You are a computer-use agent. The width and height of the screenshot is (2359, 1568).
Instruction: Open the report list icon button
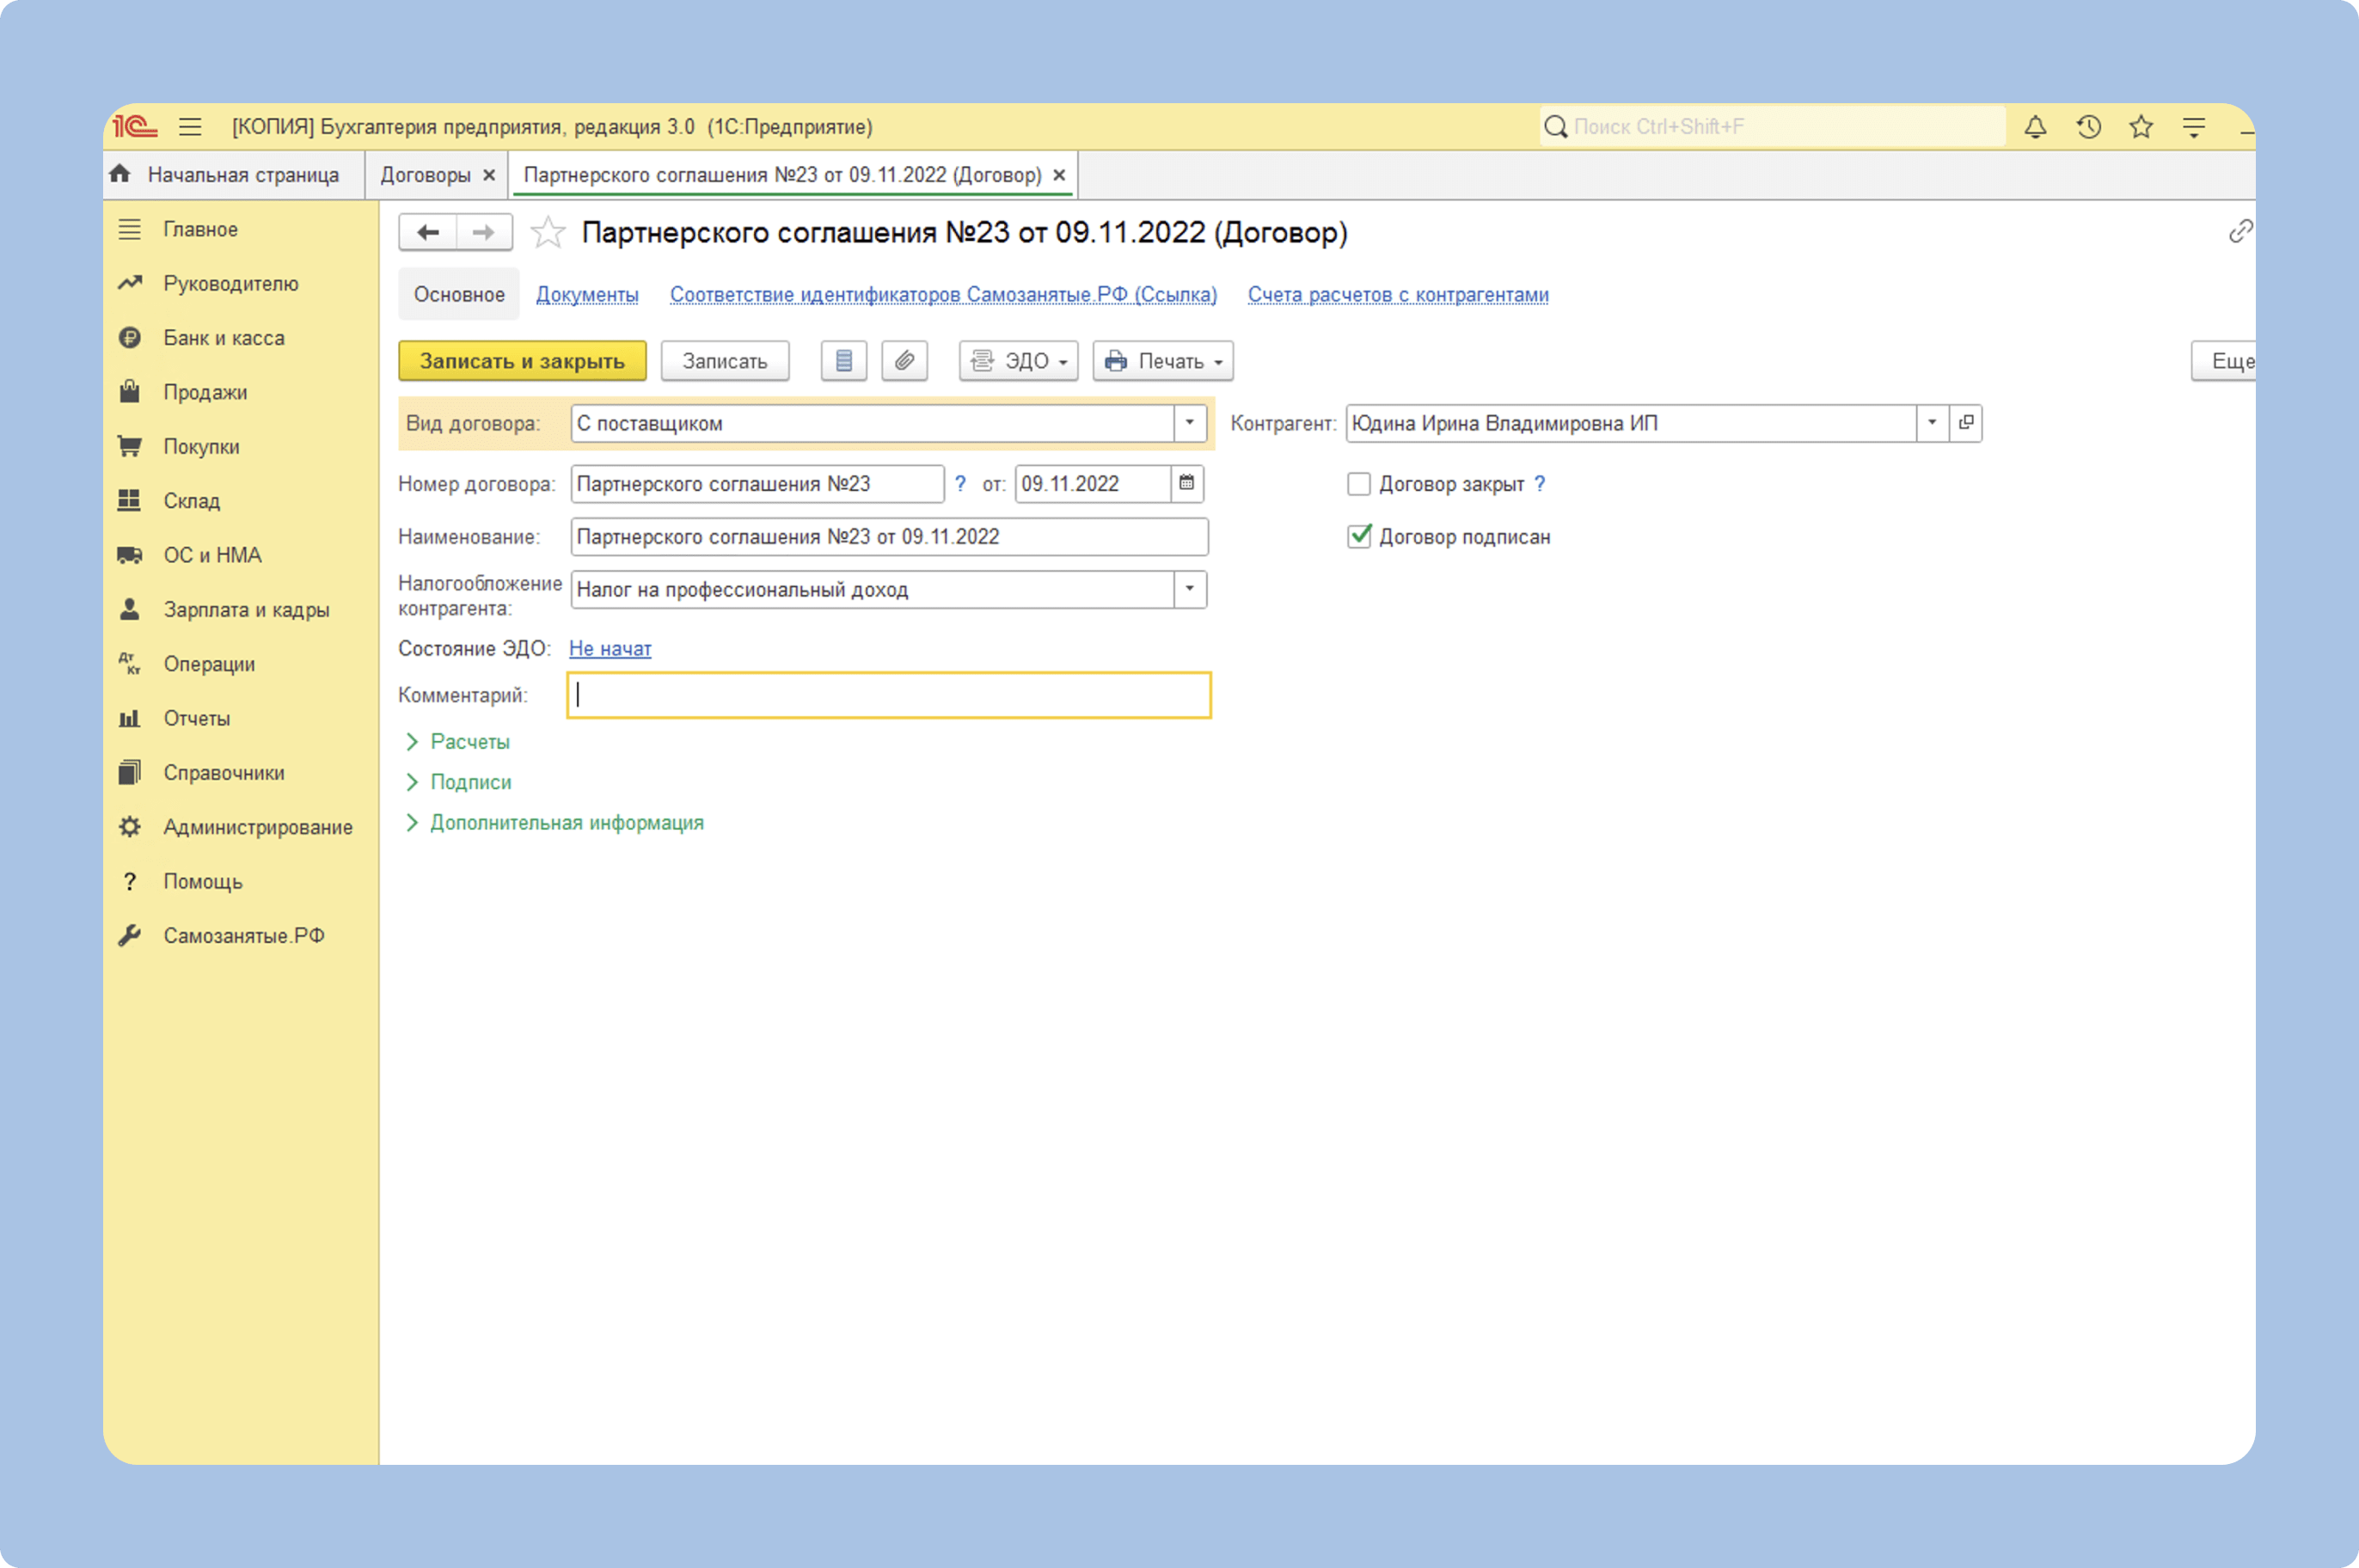(x=844, y=361)
